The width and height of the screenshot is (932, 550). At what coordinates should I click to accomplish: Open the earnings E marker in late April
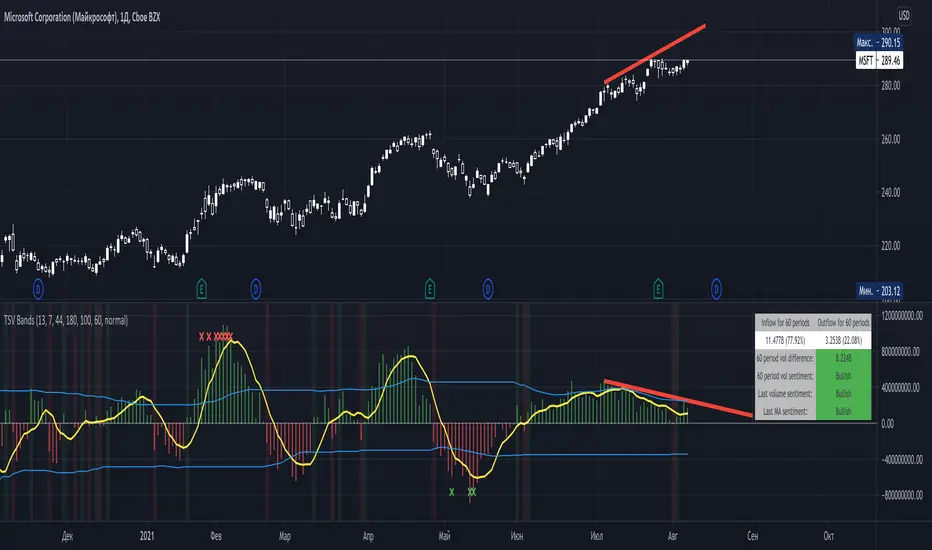pyautogui.click(x=430, y=289)
